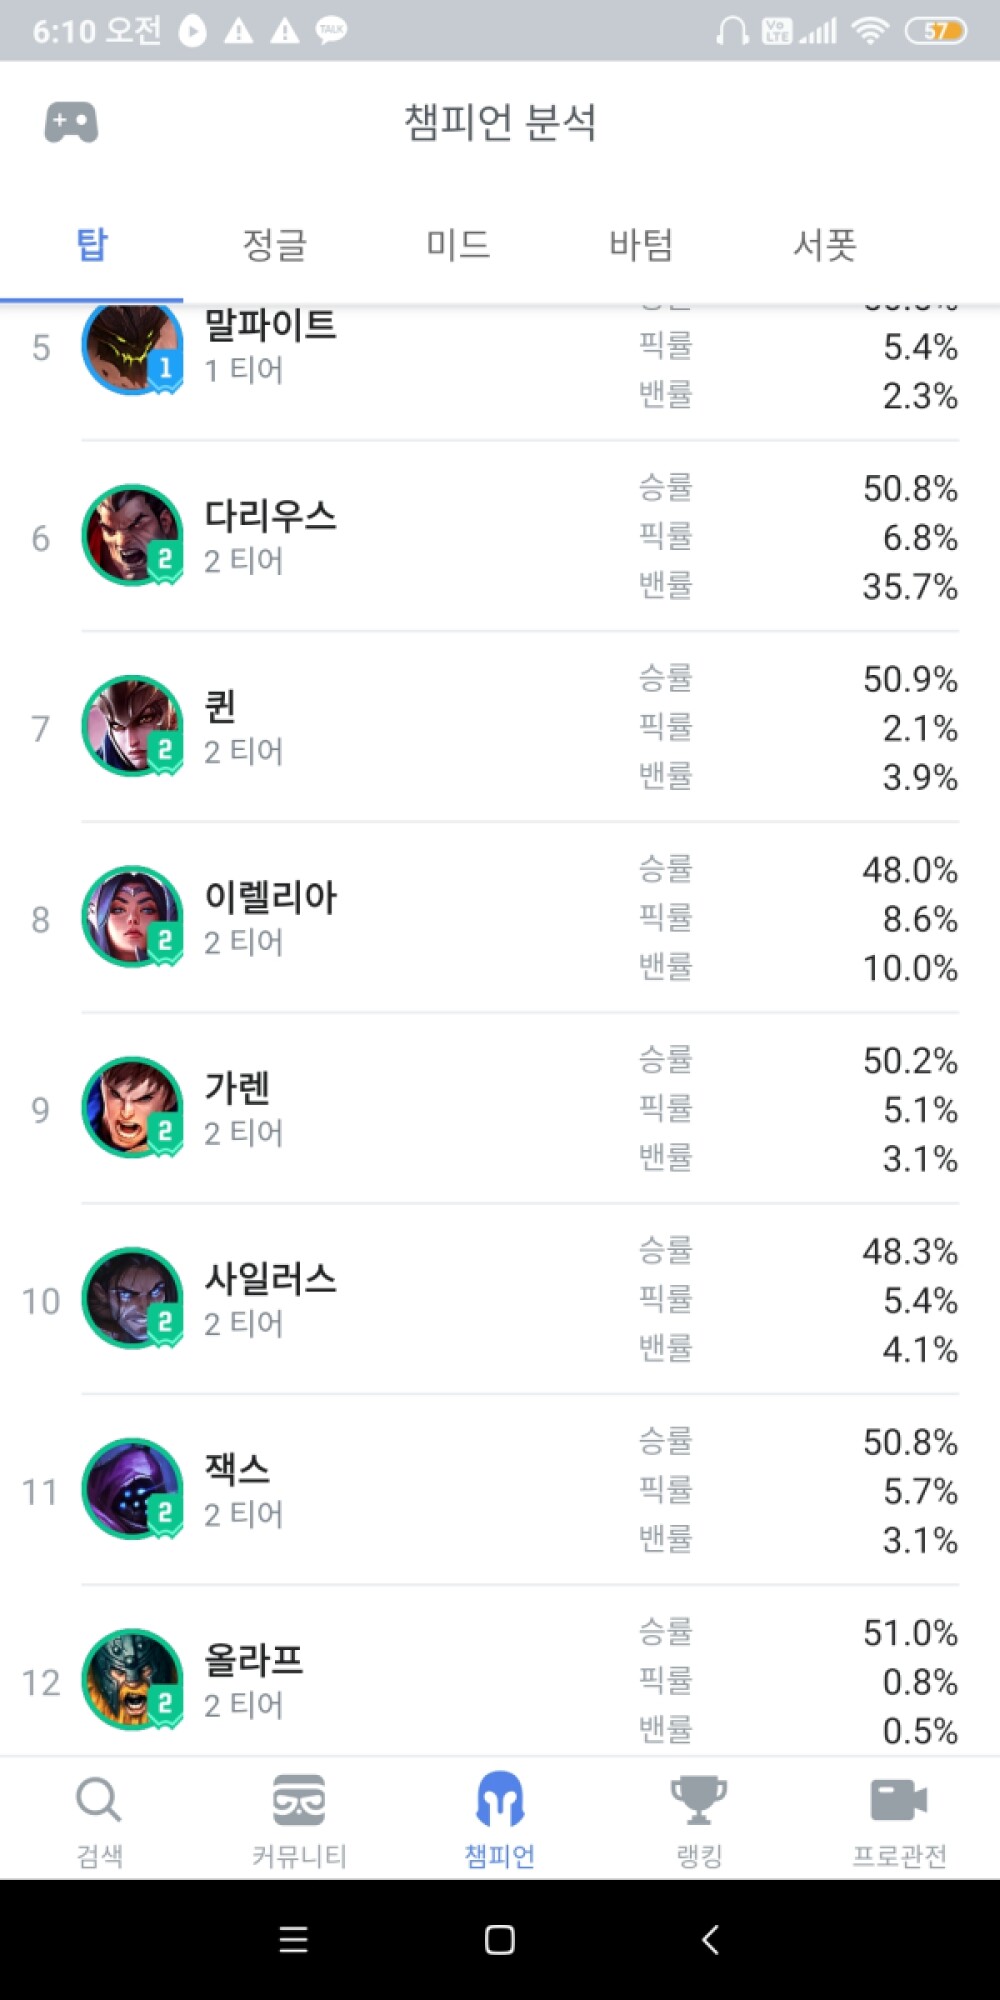Viewport: 1000px width, 2000px height.
Task: Open the 랭킹 trophy icon
Action: click(x=699, y=1801)
